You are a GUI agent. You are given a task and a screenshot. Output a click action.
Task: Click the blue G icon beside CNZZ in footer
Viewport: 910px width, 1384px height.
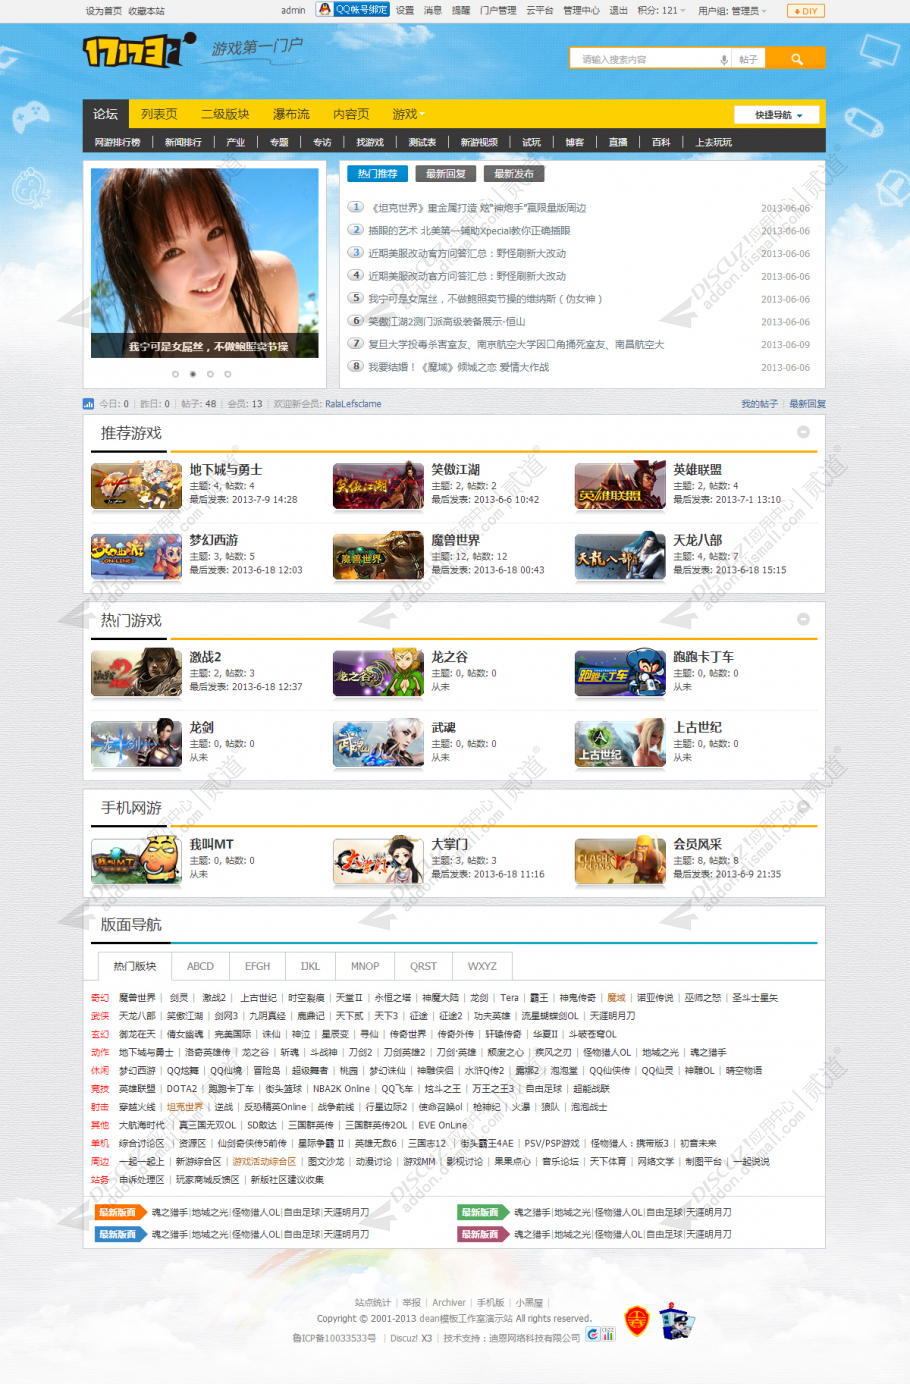(x=593, y=1334)
